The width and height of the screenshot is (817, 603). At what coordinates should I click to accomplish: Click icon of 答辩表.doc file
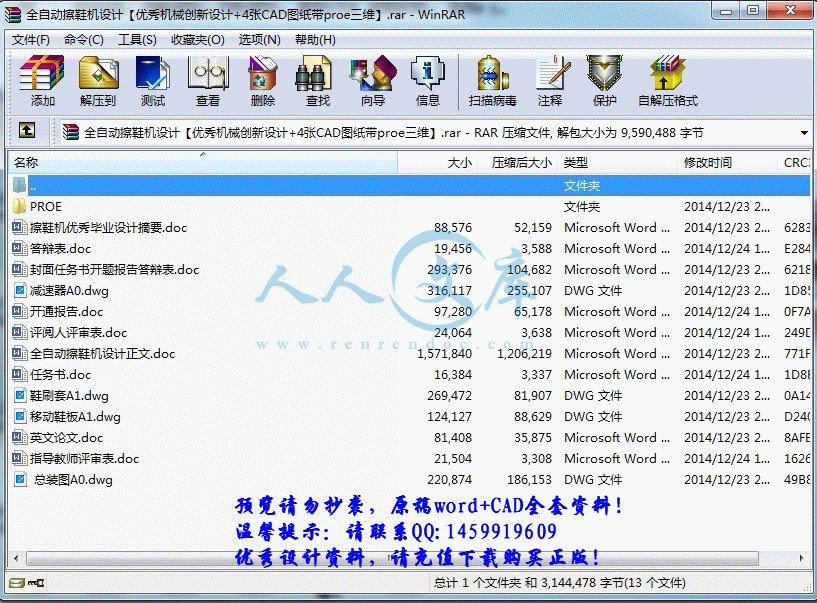point(19,249)
